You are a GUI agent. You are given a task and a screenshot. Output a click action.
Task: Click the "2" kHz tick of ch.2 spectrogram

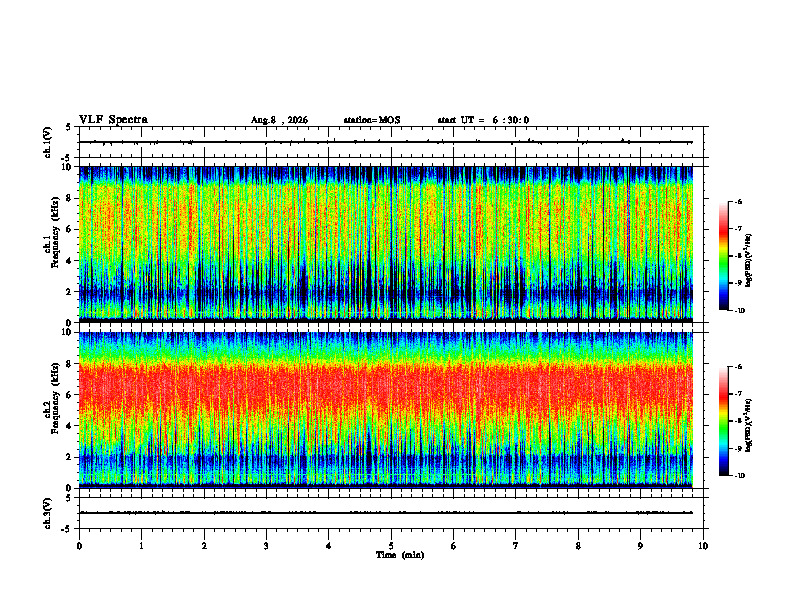click(70, 457)
